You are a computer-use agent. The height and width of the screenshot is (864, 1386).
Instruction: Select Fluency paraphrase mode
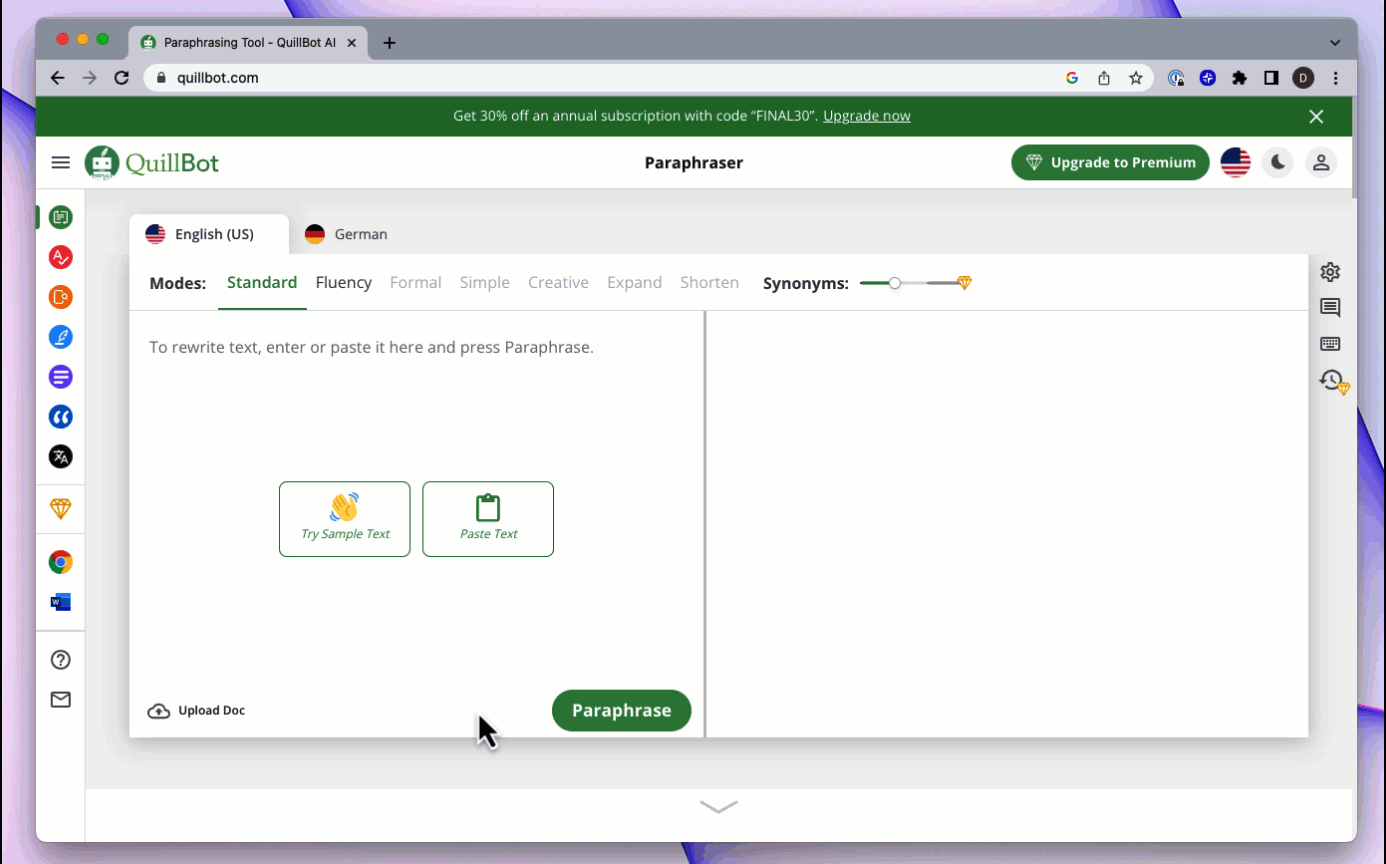click(x=344, y=283)
